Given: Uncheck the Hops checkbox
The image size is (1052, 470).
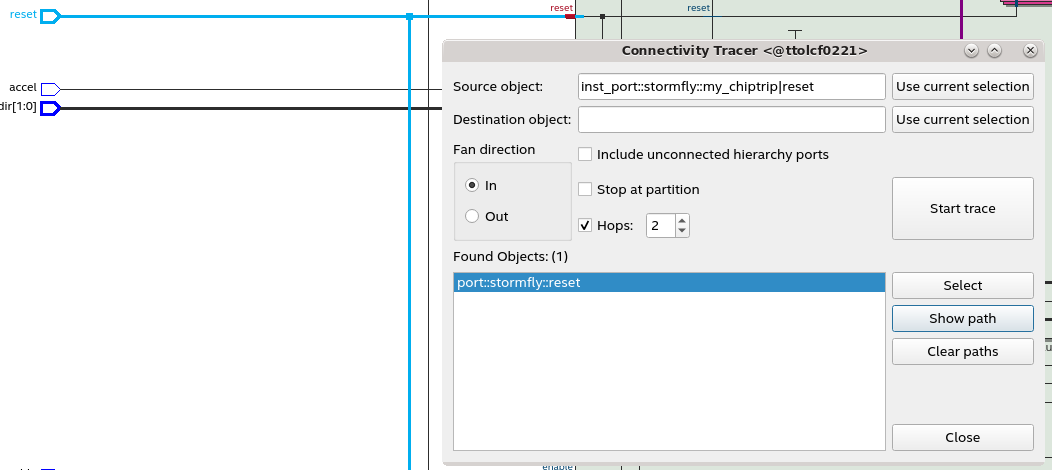Looking at the screenshot, I should point(585,225).
